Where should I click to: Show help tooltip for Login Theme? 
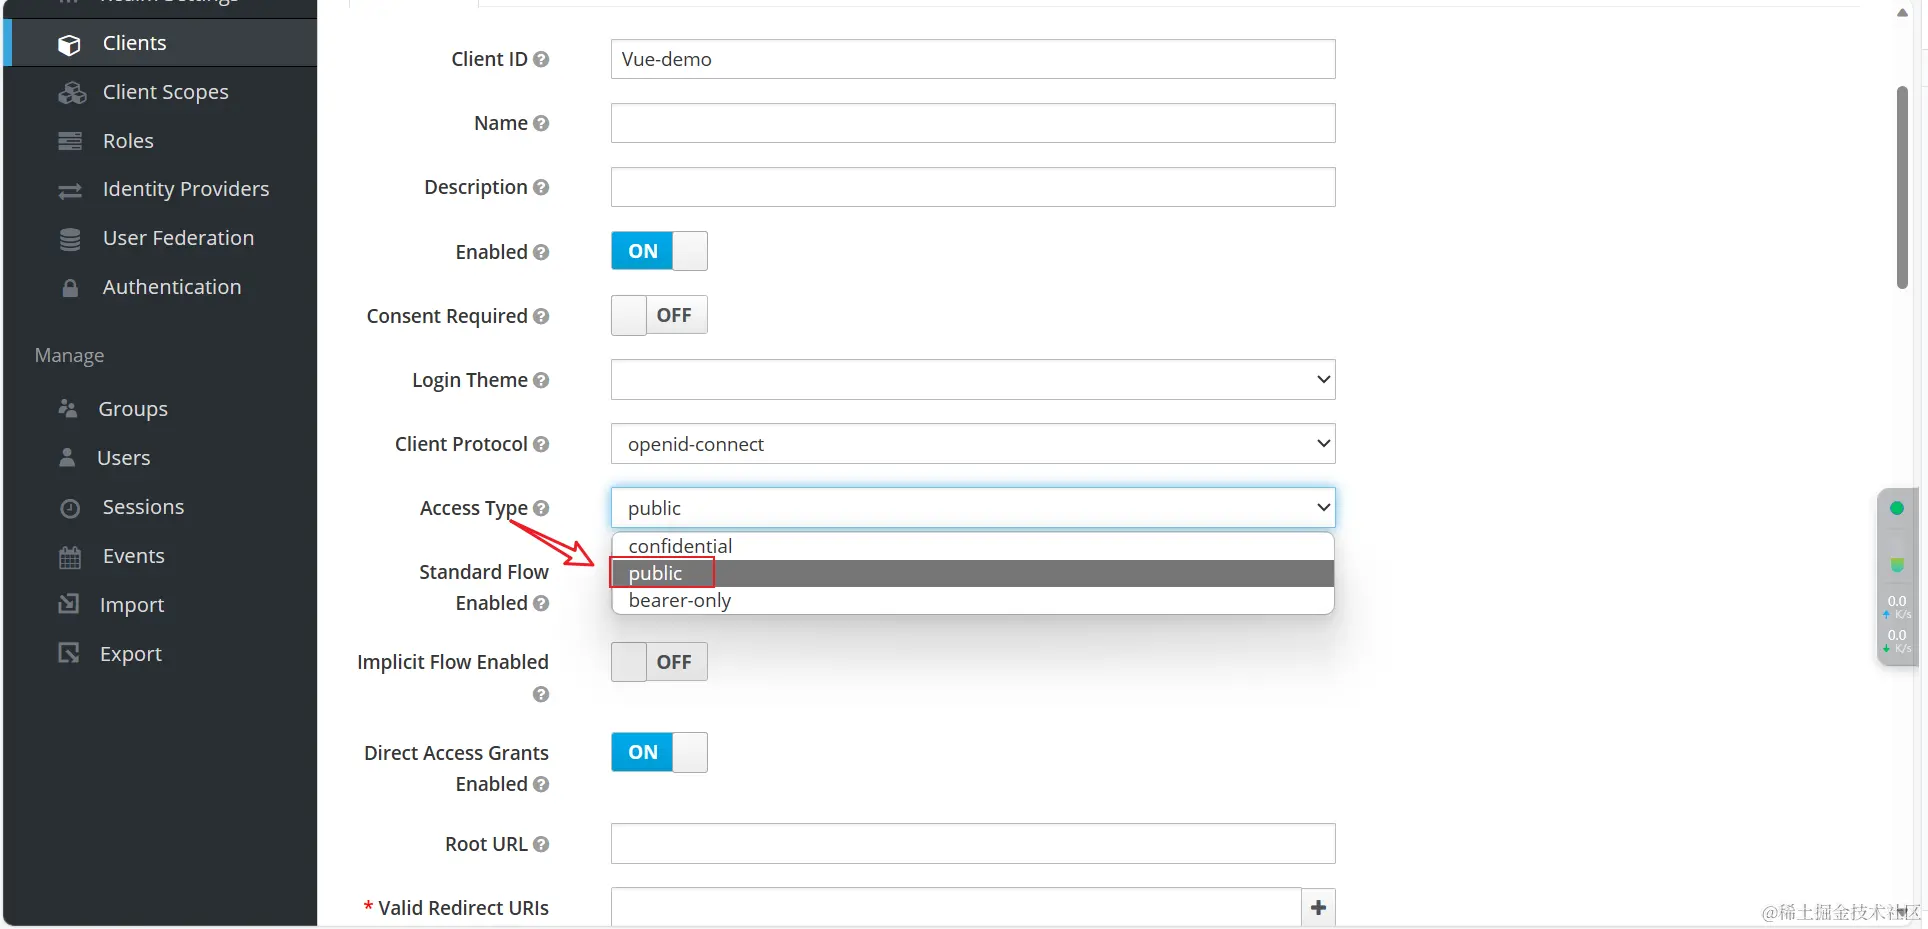point(541,380)
